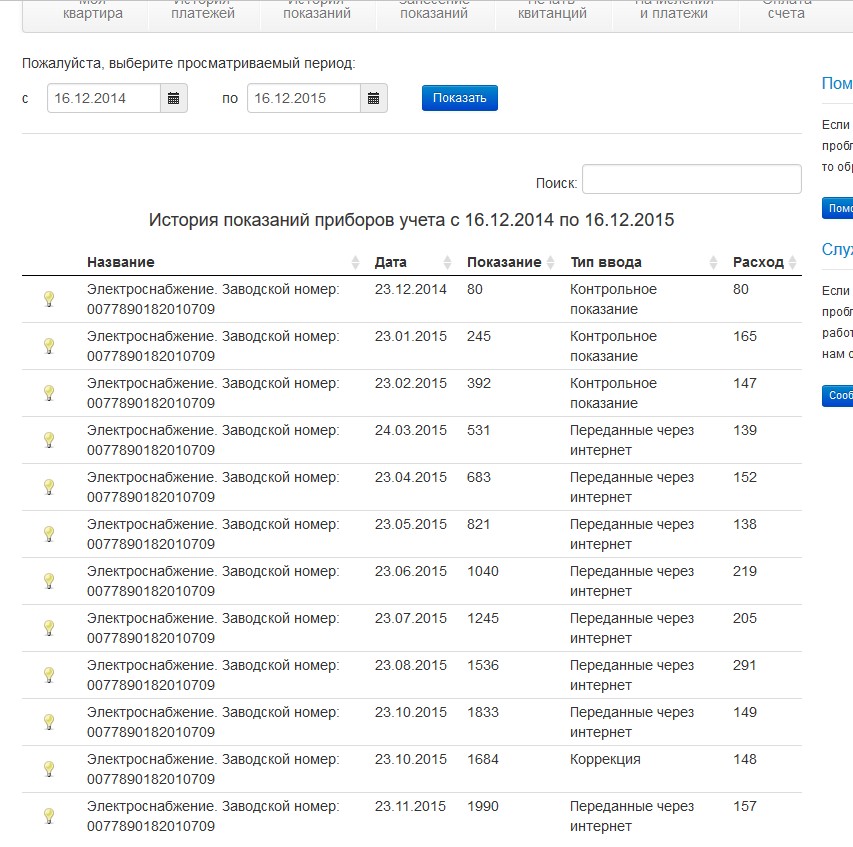Go to the Начисления и платежи tab
The image size is (853, 847).
(x=674, y=12)
